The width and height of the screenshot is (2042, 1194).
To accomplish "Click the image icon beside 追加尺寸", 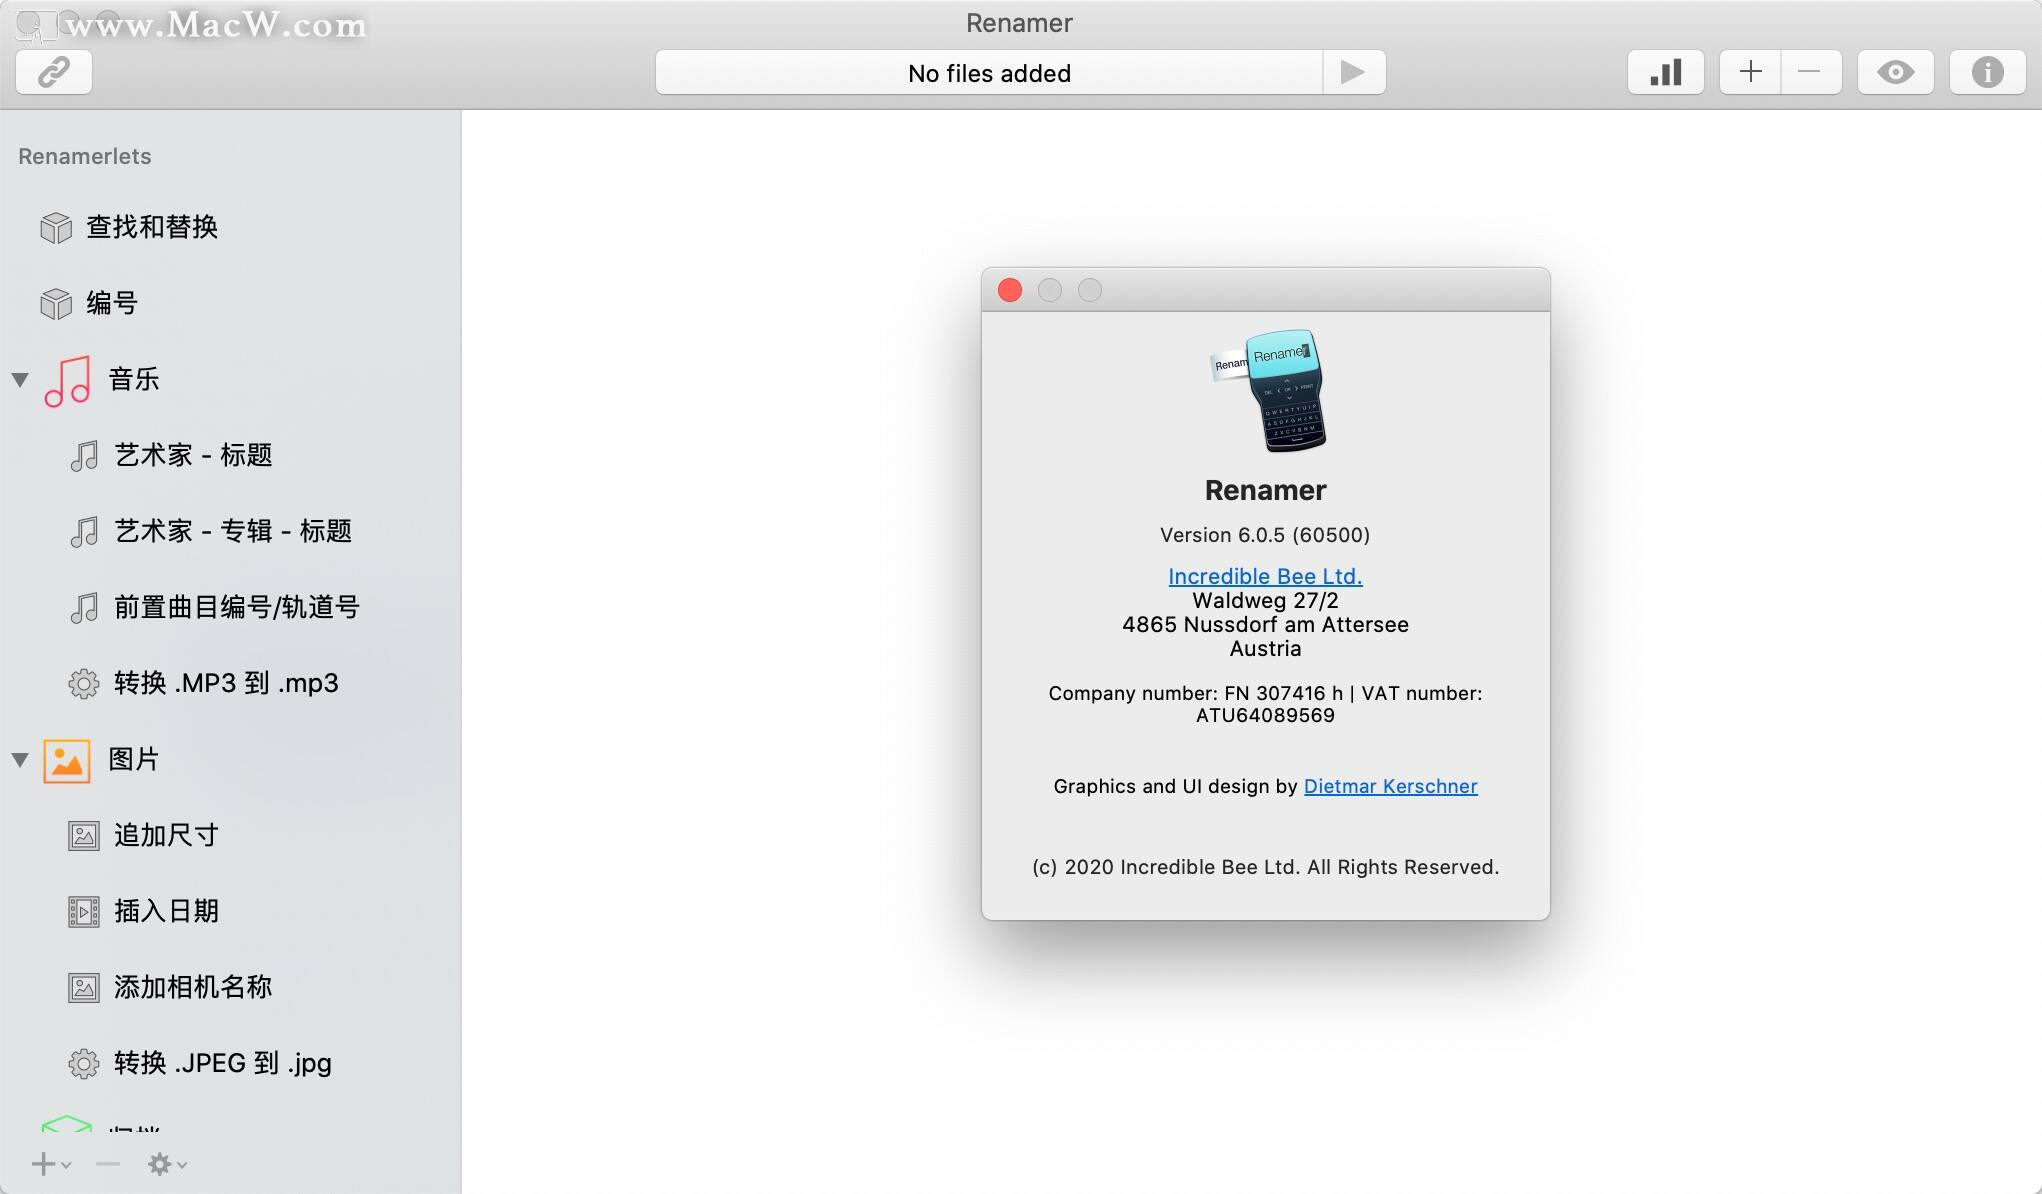I will click(x=84, y=835).
